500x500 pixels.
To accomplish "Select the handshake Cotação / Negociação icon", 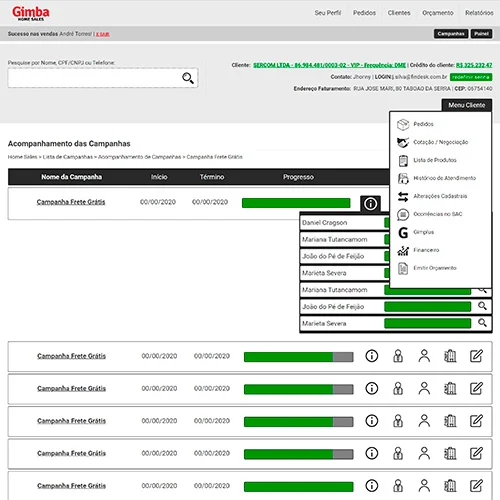I will [x=403, y=142].
